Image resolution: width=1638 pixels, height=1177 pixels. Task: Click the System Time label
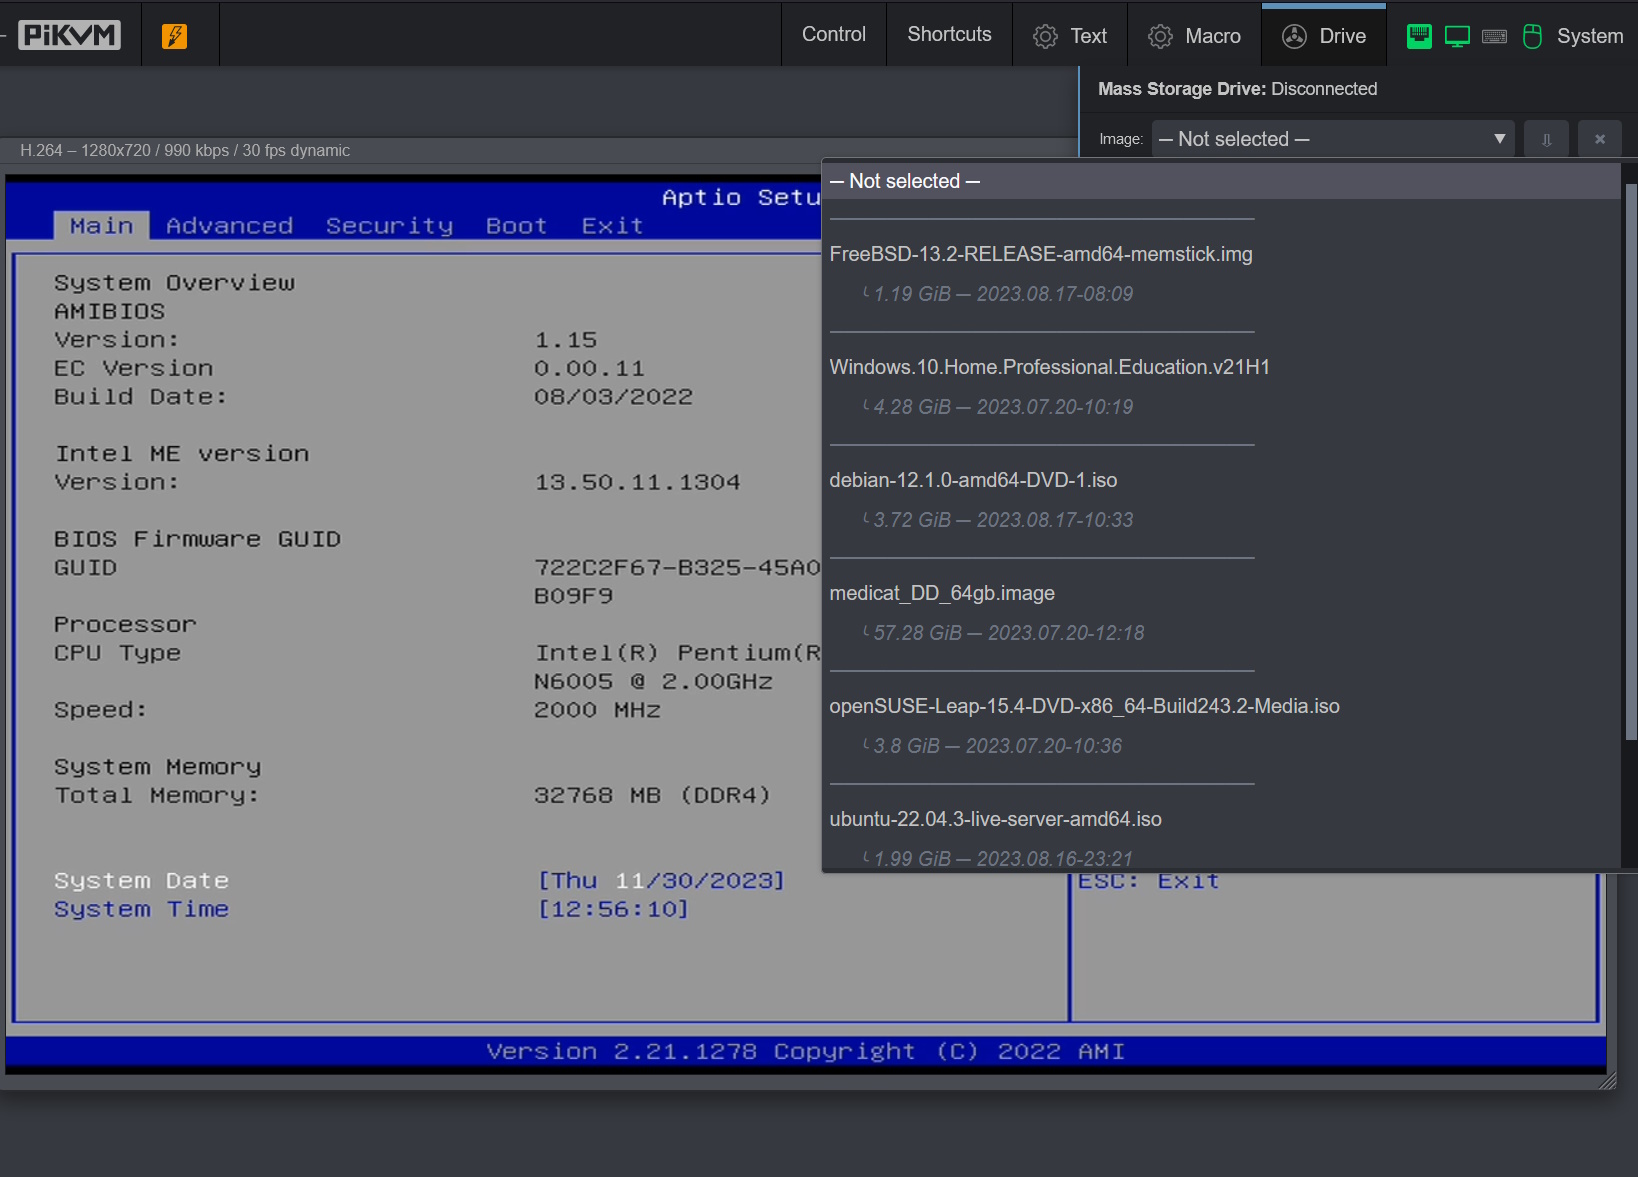click(141, 909)
